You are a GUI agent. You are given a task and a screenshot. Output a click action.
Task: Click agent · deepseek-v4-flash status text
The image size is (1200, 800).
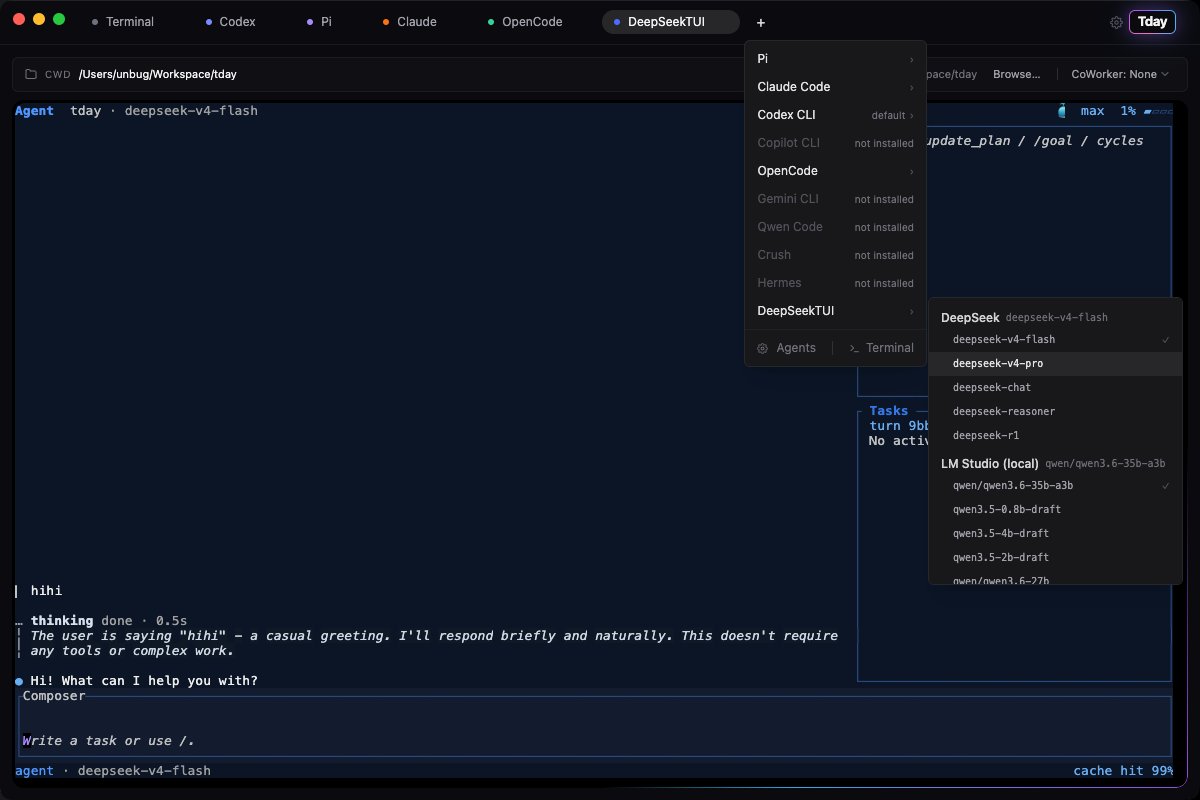click(x=113, y=771)
